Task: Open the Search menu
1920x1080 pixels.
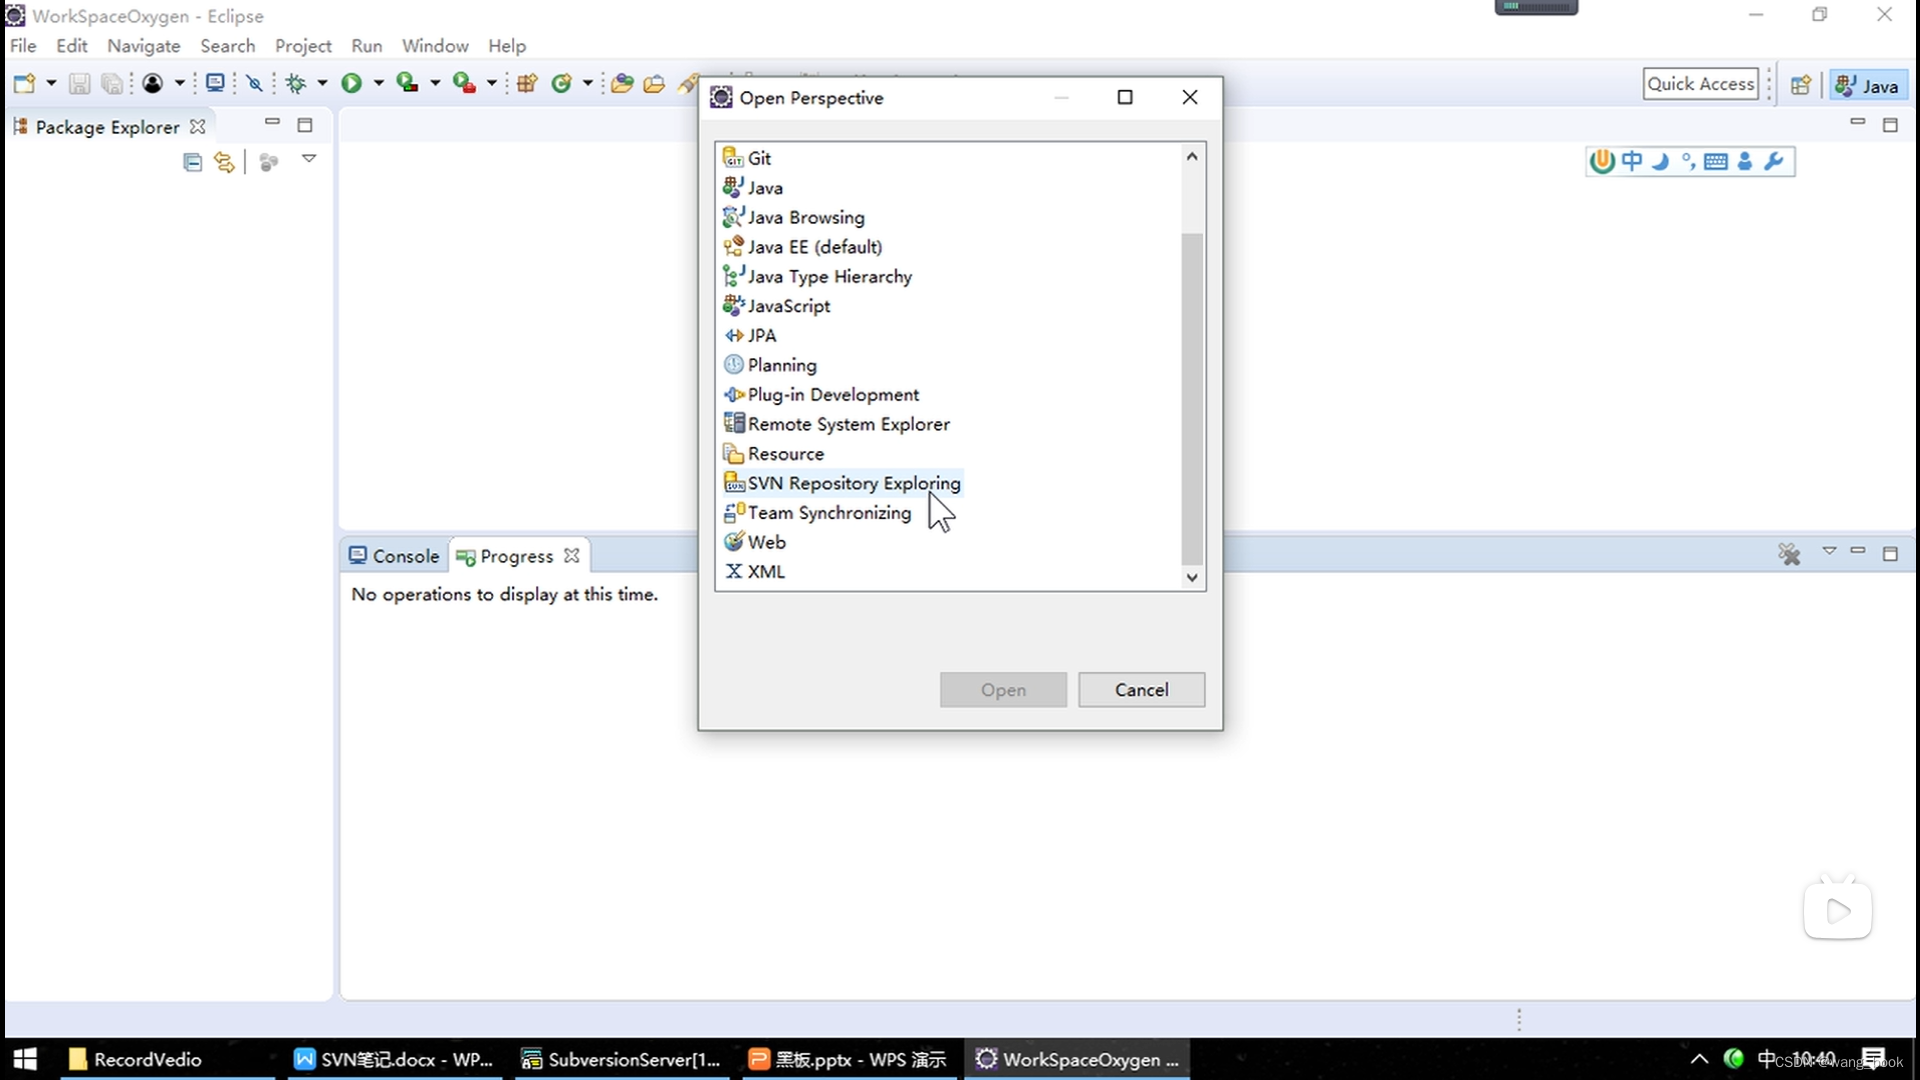Action: click(227, 46)
